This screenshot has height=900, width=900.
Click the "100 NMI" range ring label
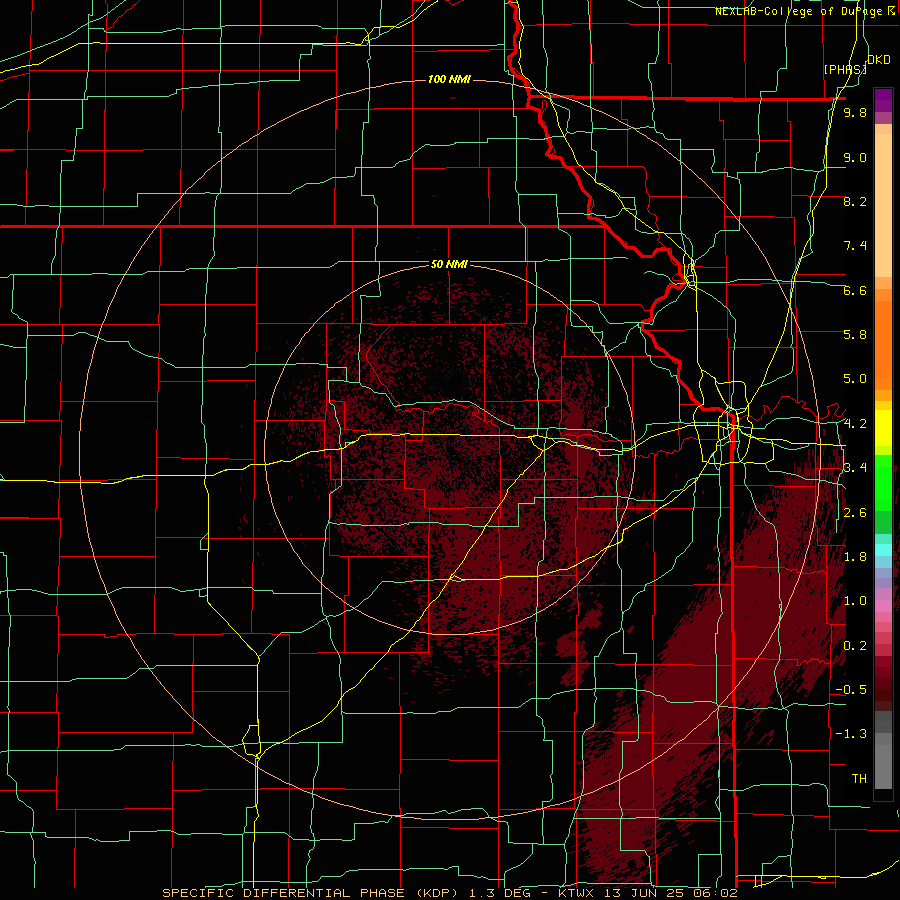449,79
